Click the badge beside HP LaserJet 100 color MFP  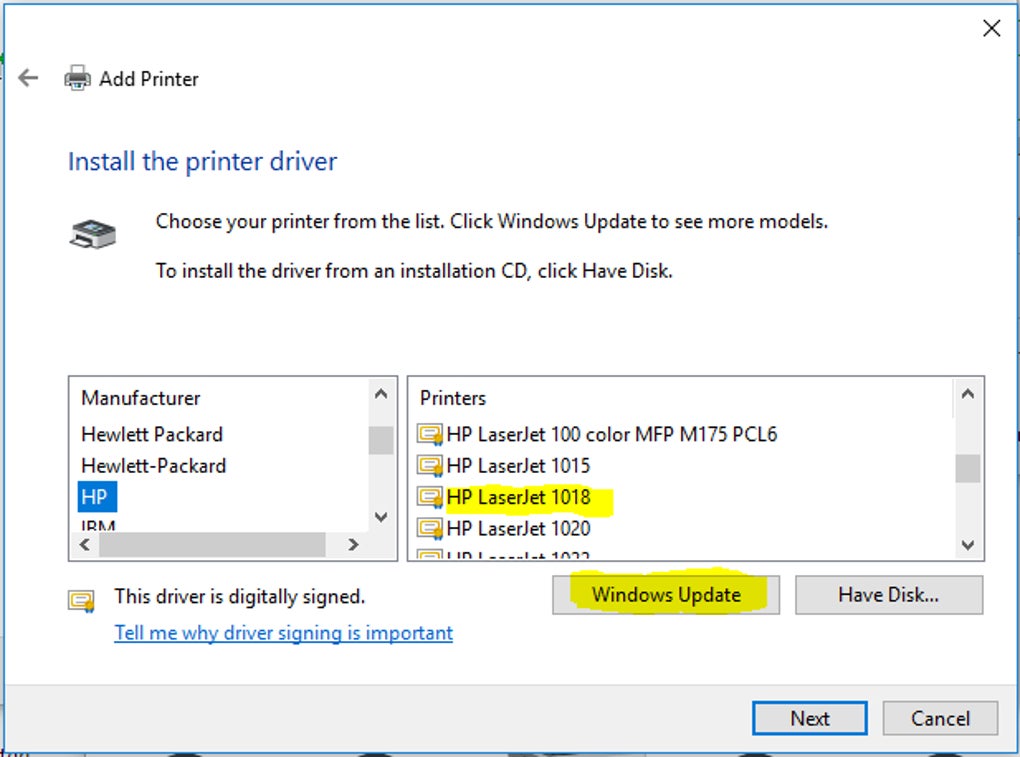[x=430, y=433]
